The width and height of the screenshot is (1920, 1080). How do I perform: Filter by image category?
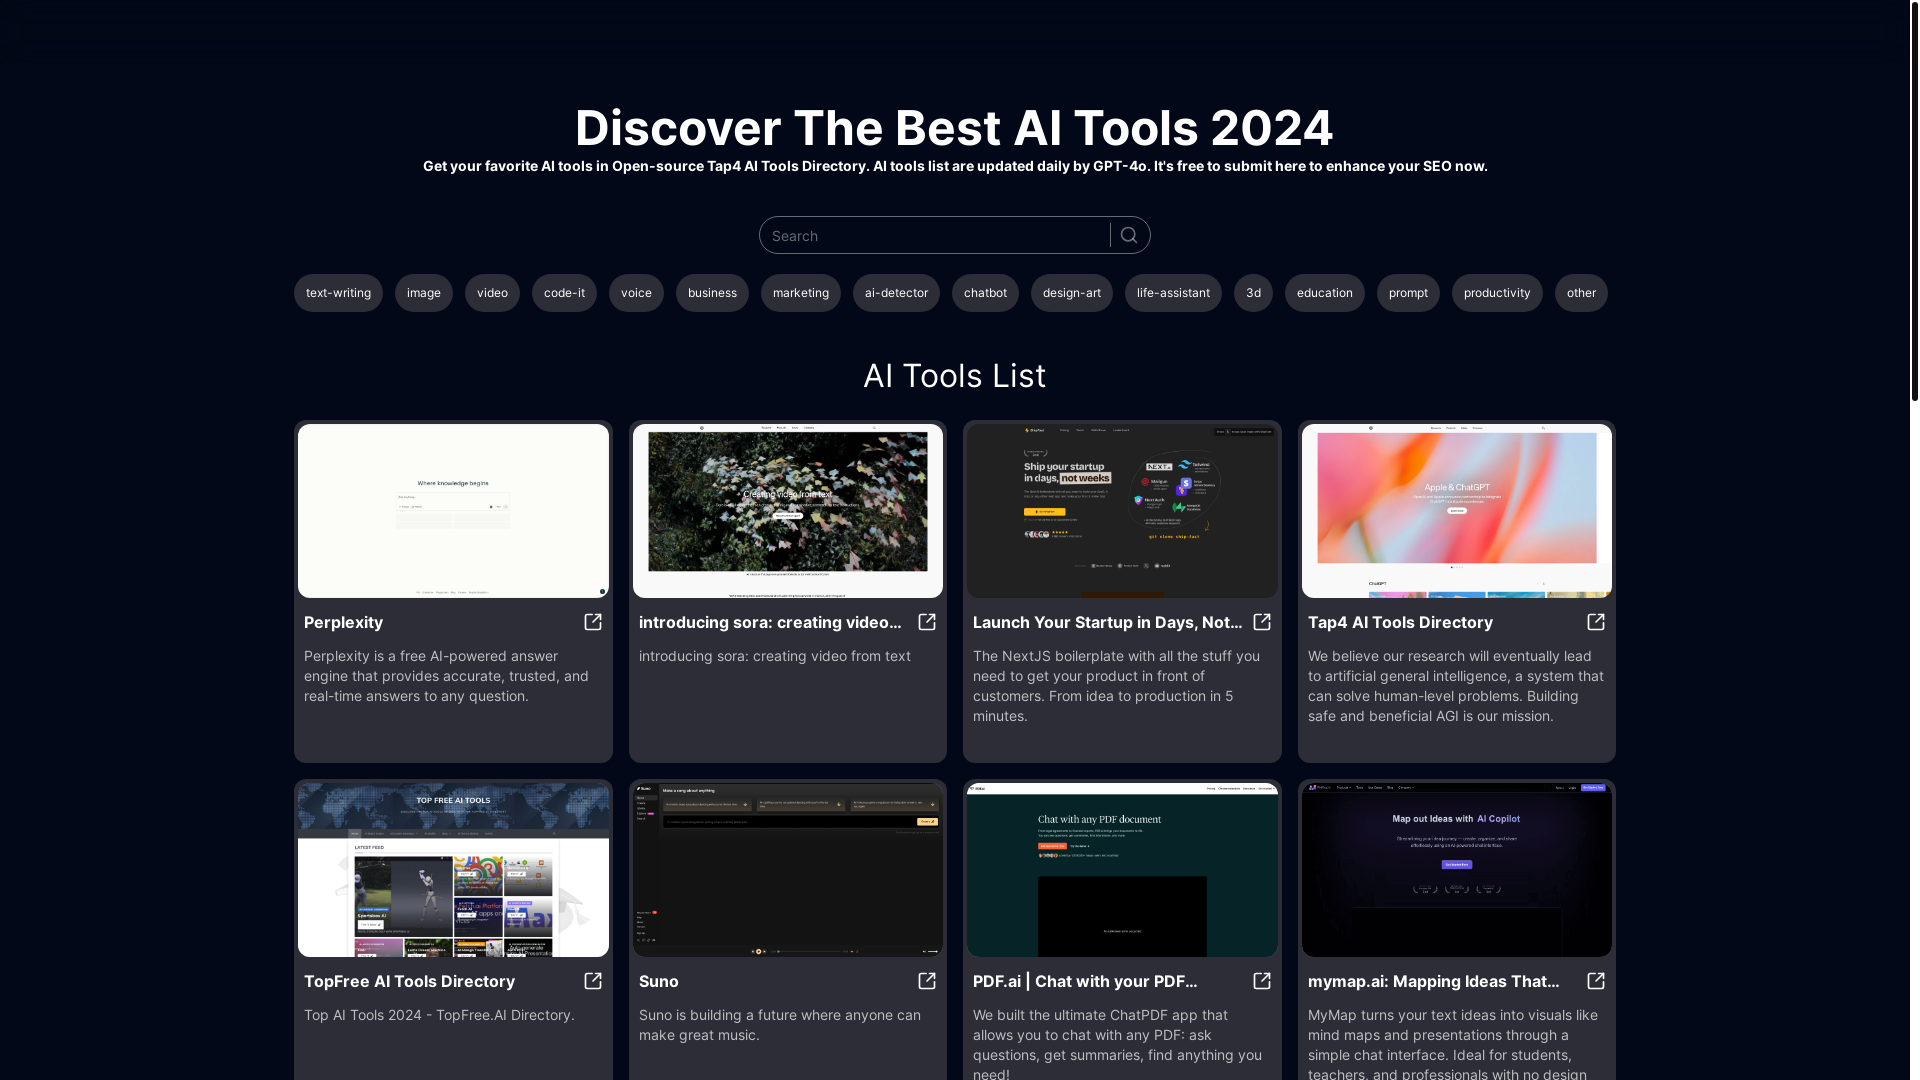tap(424, 293)
